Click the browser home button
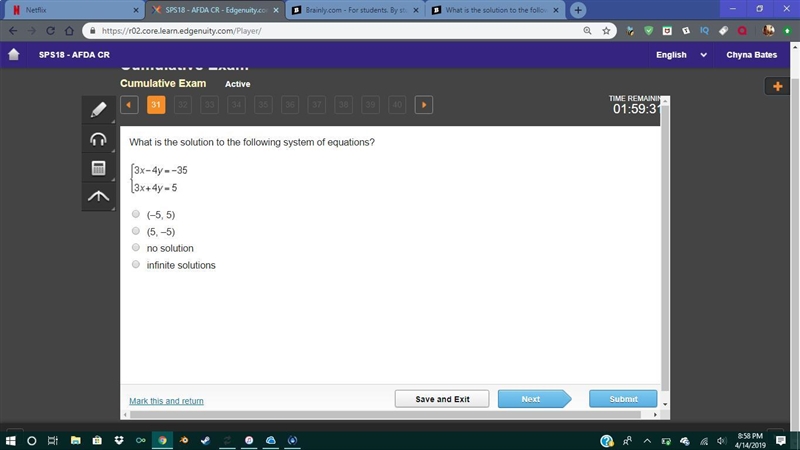 tap(69, 31)
